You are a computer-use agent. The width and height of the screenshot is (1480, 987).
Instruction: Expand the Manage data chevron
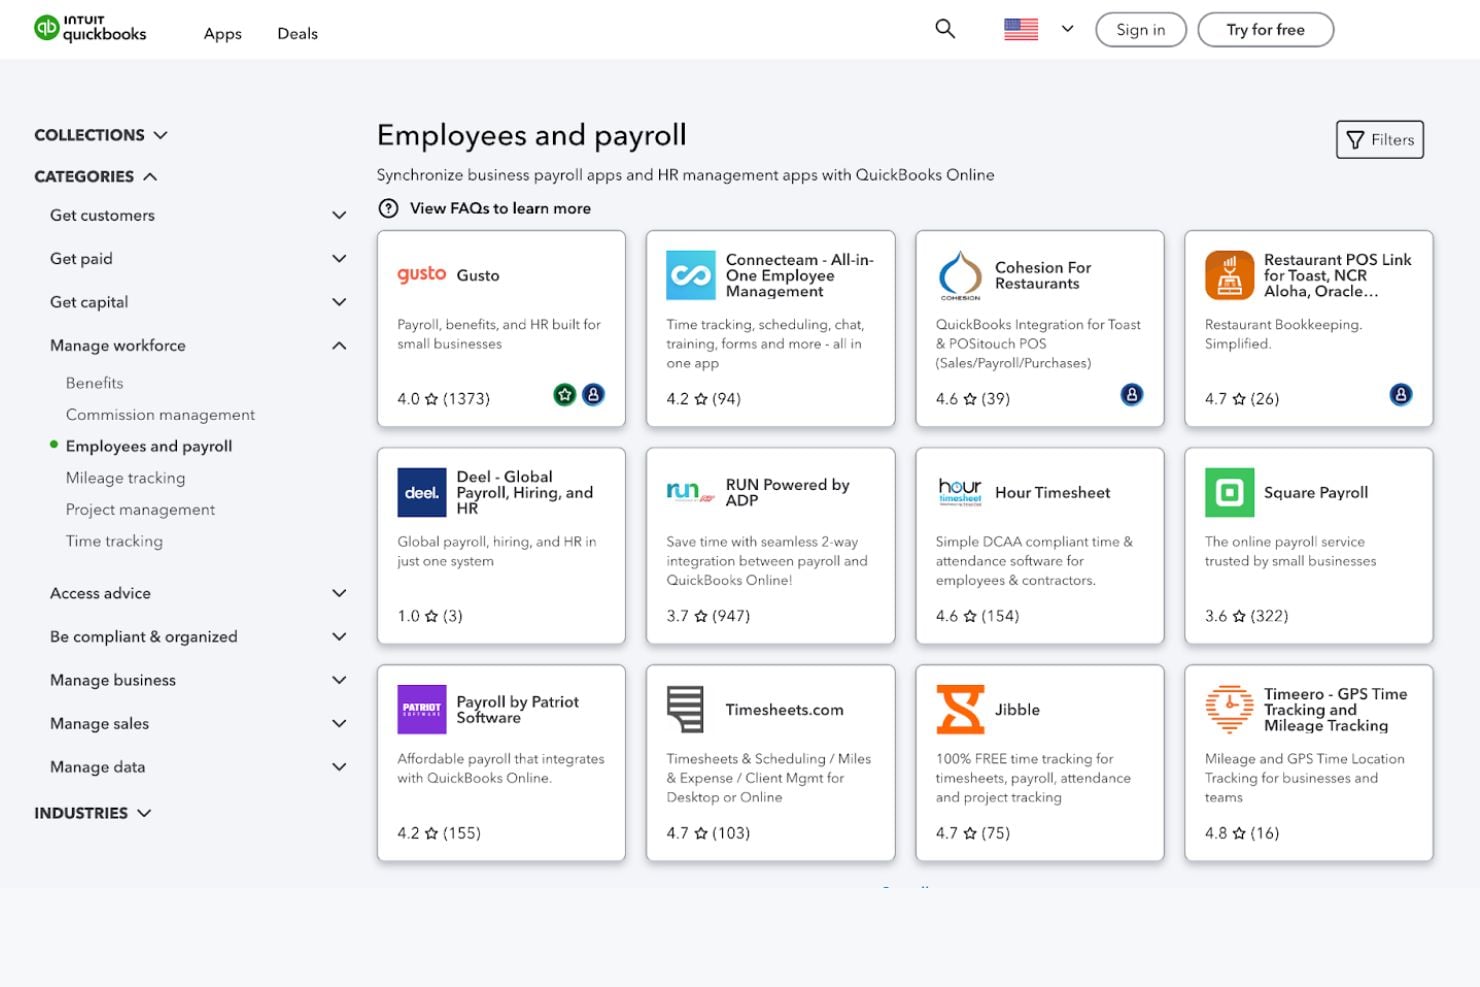click(339, 767)
